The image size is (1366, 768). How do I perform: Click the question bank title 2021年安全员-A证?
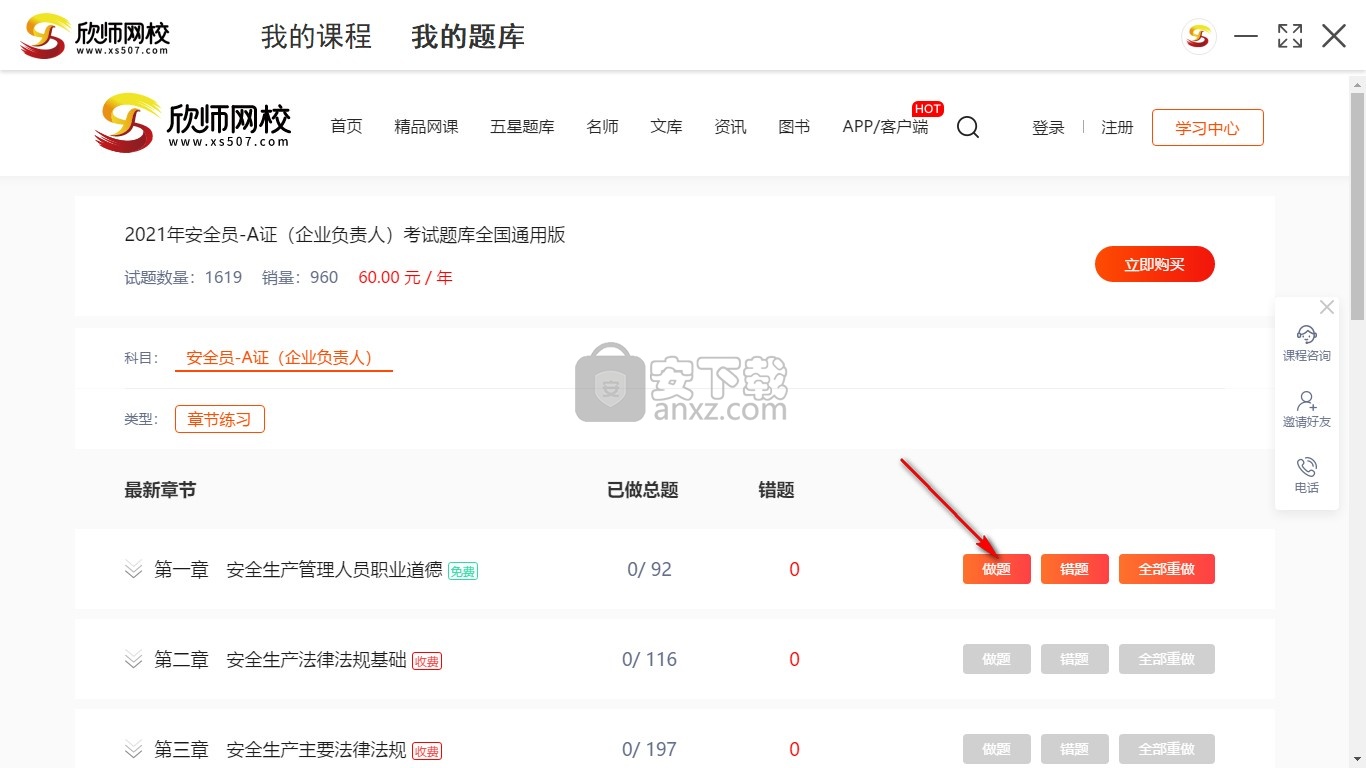click(x=345, y=235)
